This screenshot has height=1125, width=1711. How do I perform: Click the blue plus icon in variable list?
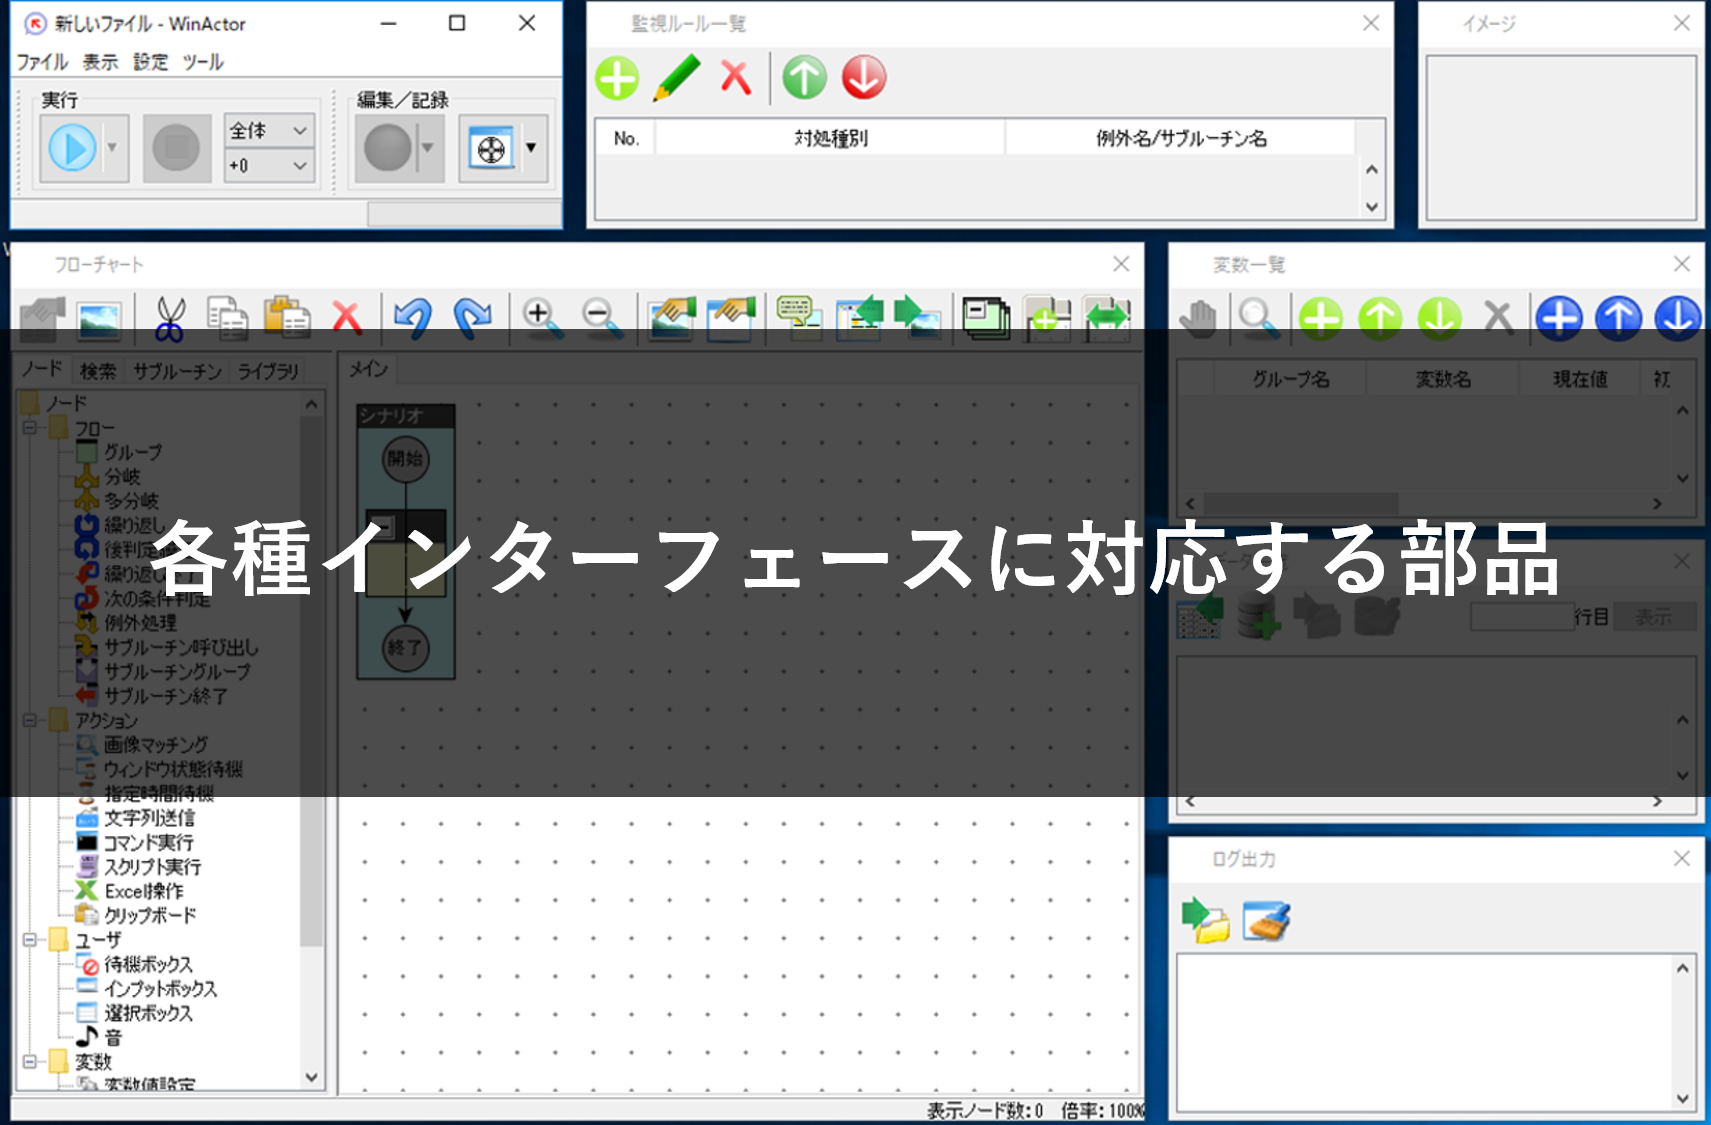1559,318
